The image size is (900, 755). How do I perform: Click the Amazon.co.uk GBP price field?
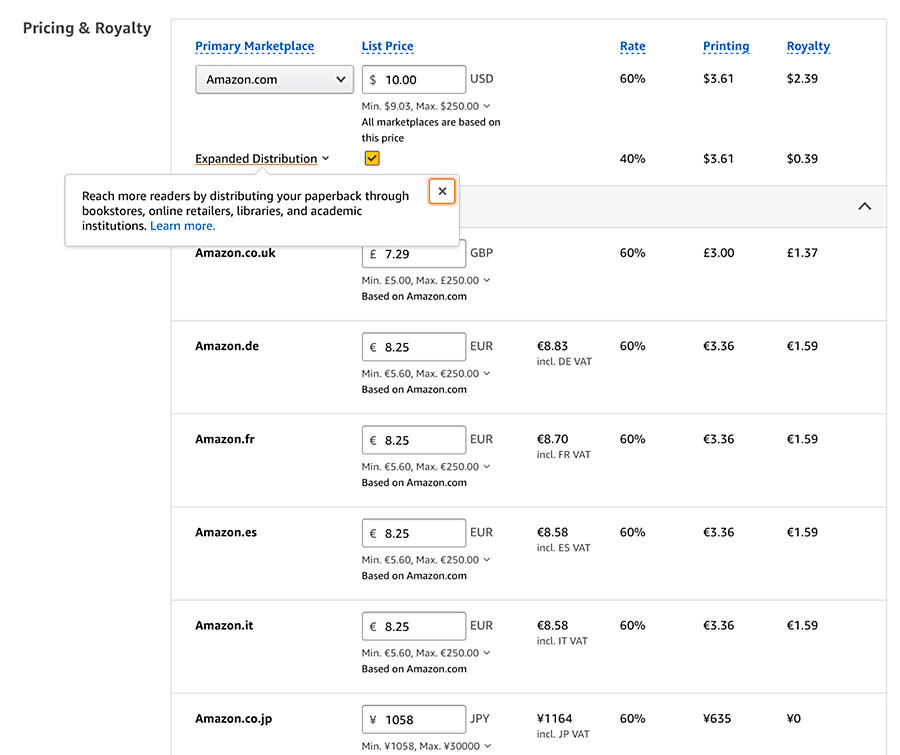414,254
